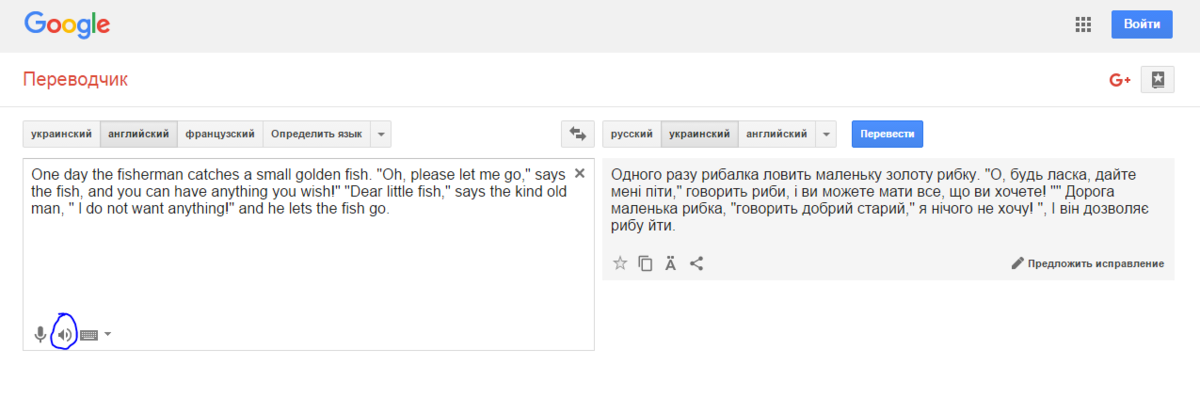Viewport: 1200px width, 413px height.
Task: Save translation with the star icon
Action: (x=620, y=263)
